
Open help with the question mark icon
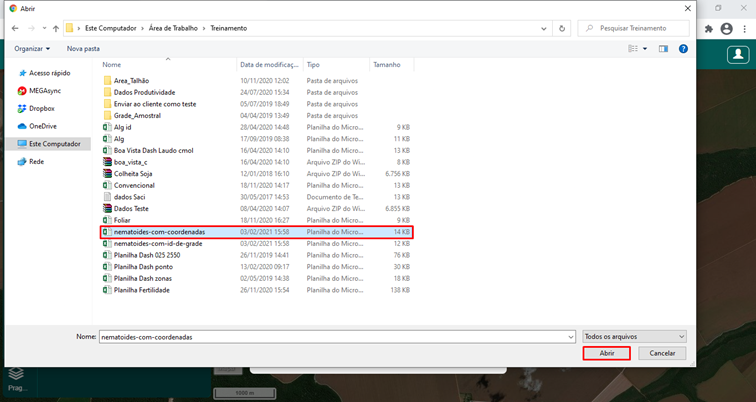tap(683, 49)
